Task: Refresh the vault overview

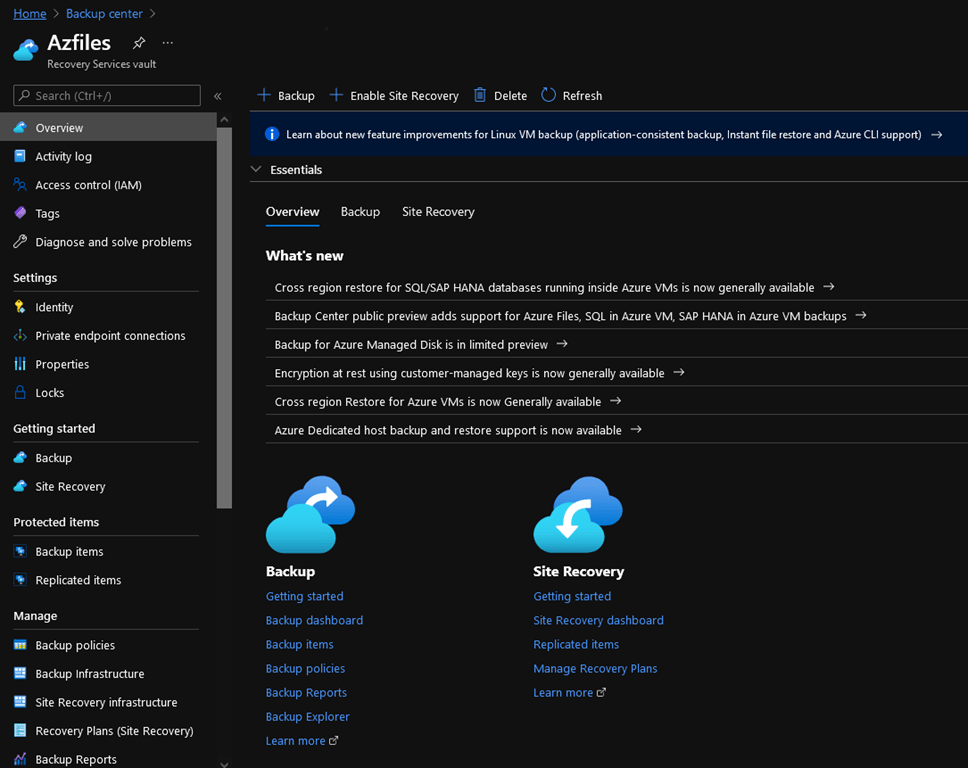Action: [572, 96]
